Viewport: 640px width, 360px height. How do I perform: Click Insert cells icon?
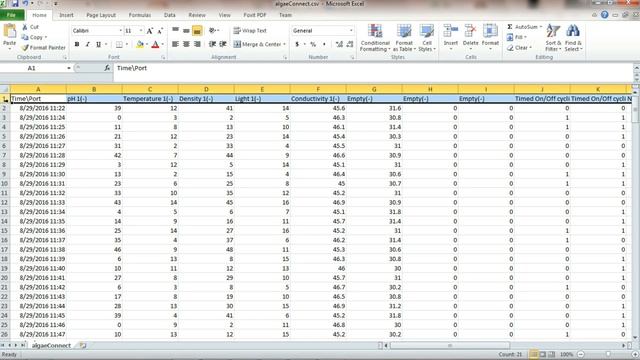[451, 32]
